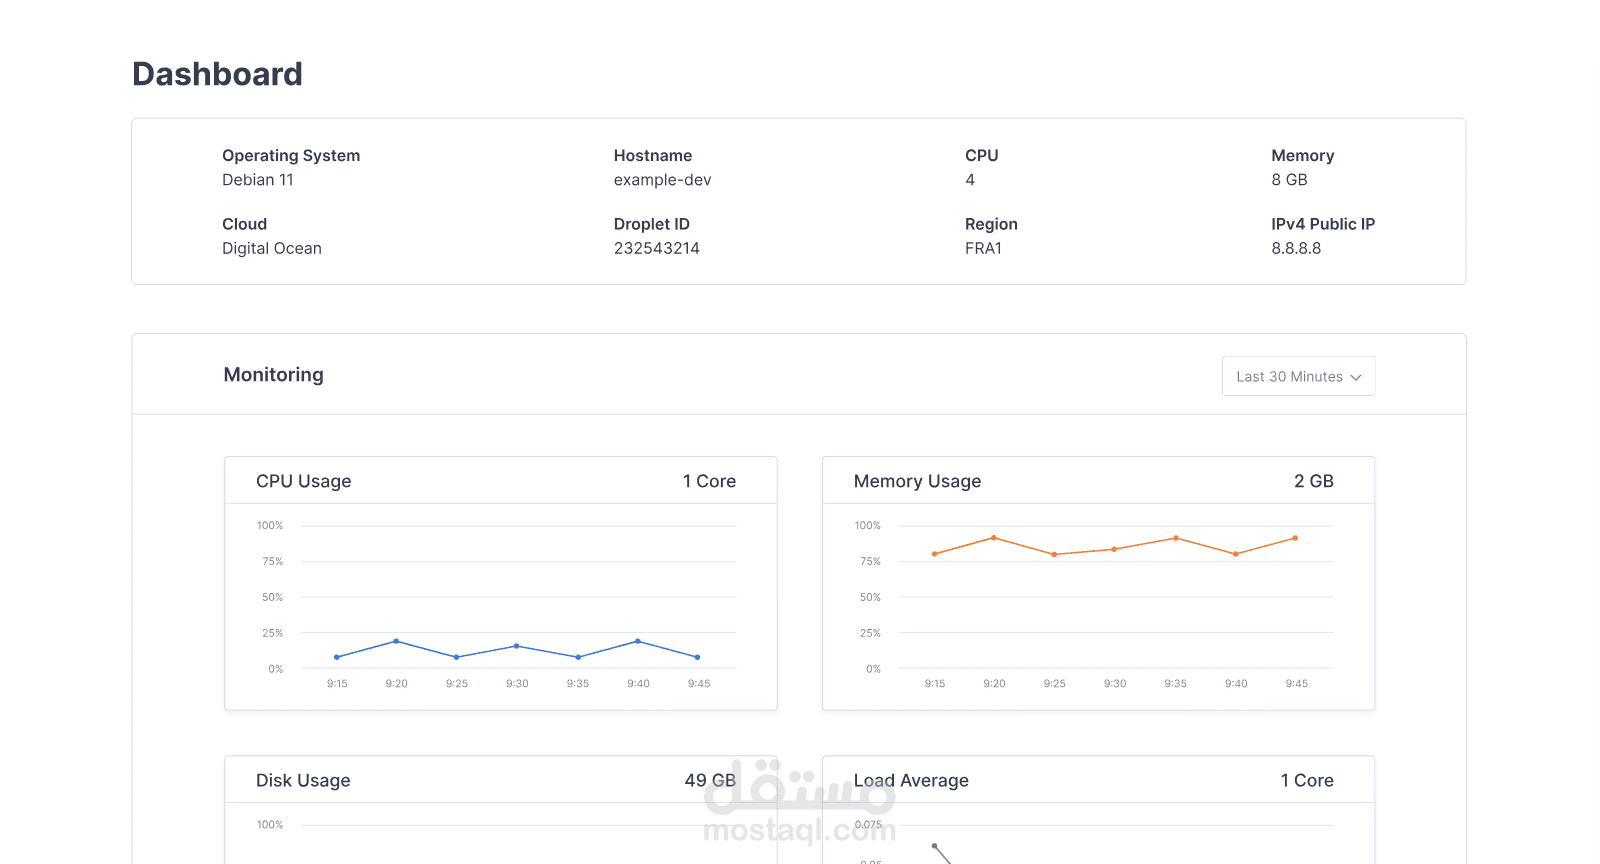Click the Memory Usage chart title
Viewport: 1600px width, 864px height.
click(x=917, y=481)
